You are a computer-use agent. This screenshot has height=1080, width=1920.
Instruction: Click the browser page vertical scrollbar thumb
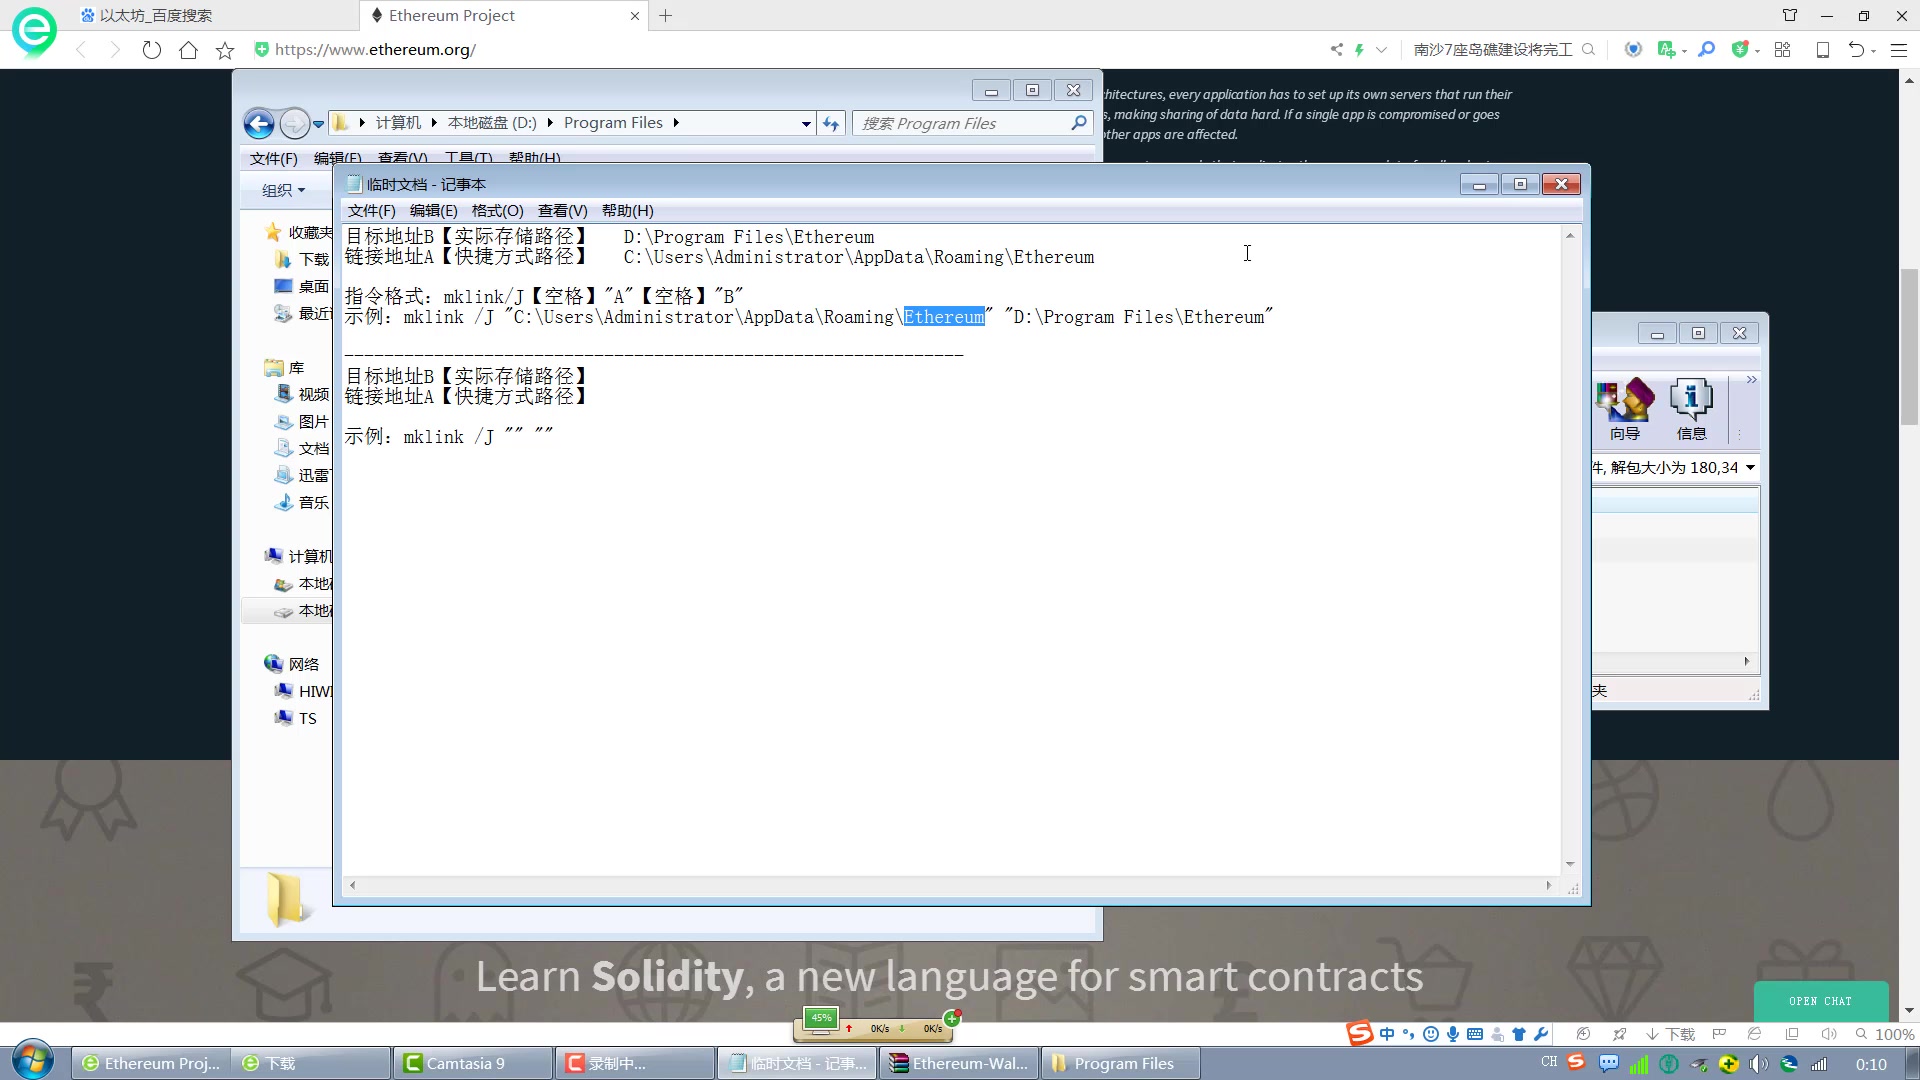click(x=1909, y=347)
